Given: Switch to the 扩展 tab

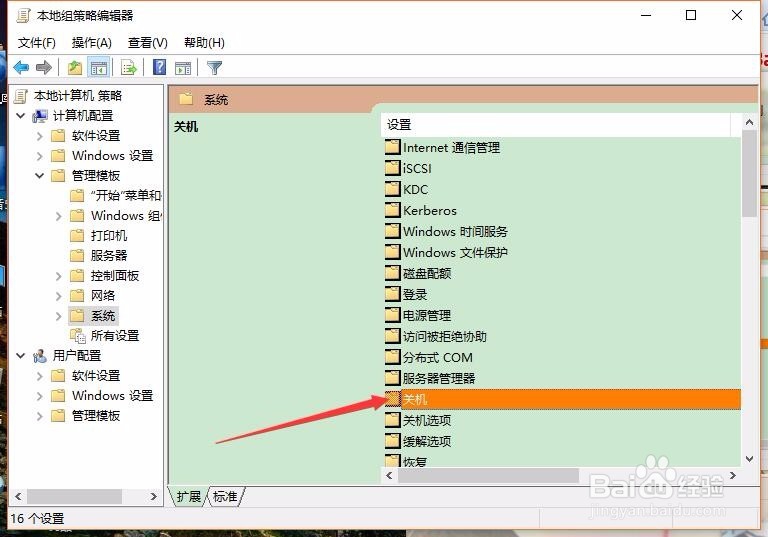Looking at the screenshot, I should pos(189,496).
